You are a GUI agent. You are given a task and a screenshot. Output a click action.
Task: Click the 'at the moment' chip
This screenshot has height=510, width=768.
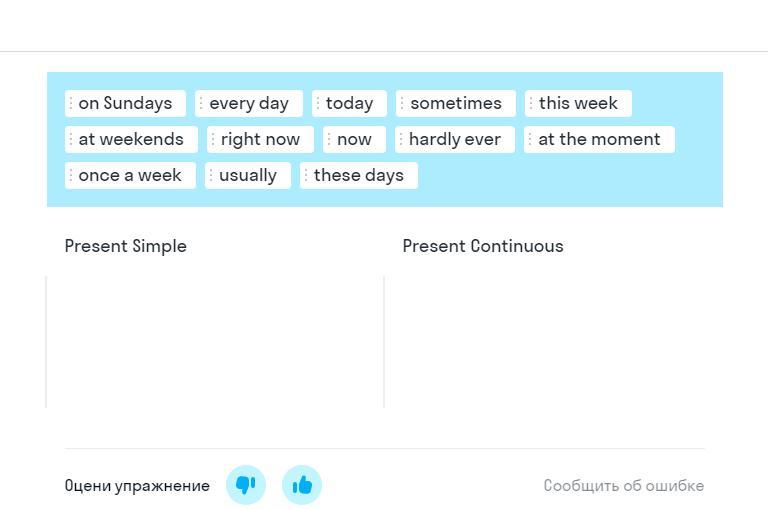[x=599, y=139]
